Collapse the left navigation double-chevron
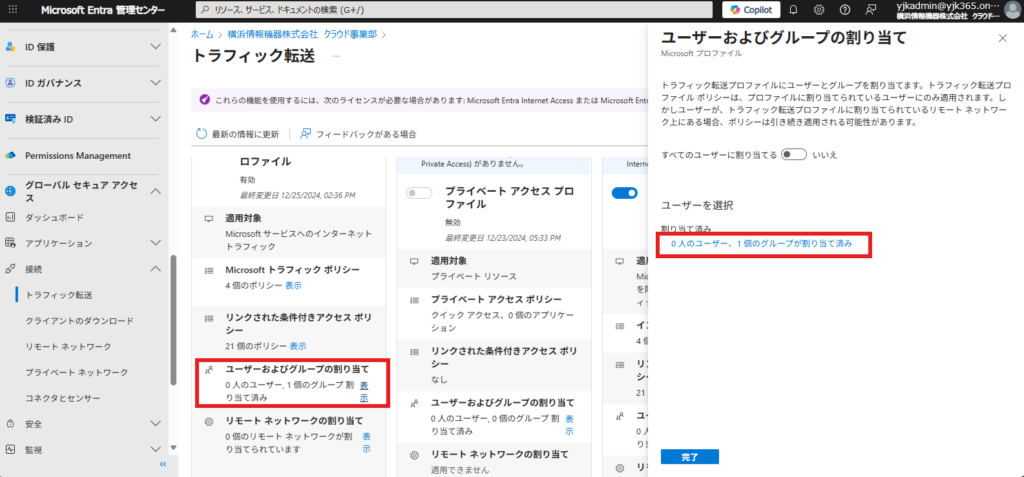Image resolution: width=1024 pixels, height=477 pixels. pyautogui.click(x=163, y=465)
